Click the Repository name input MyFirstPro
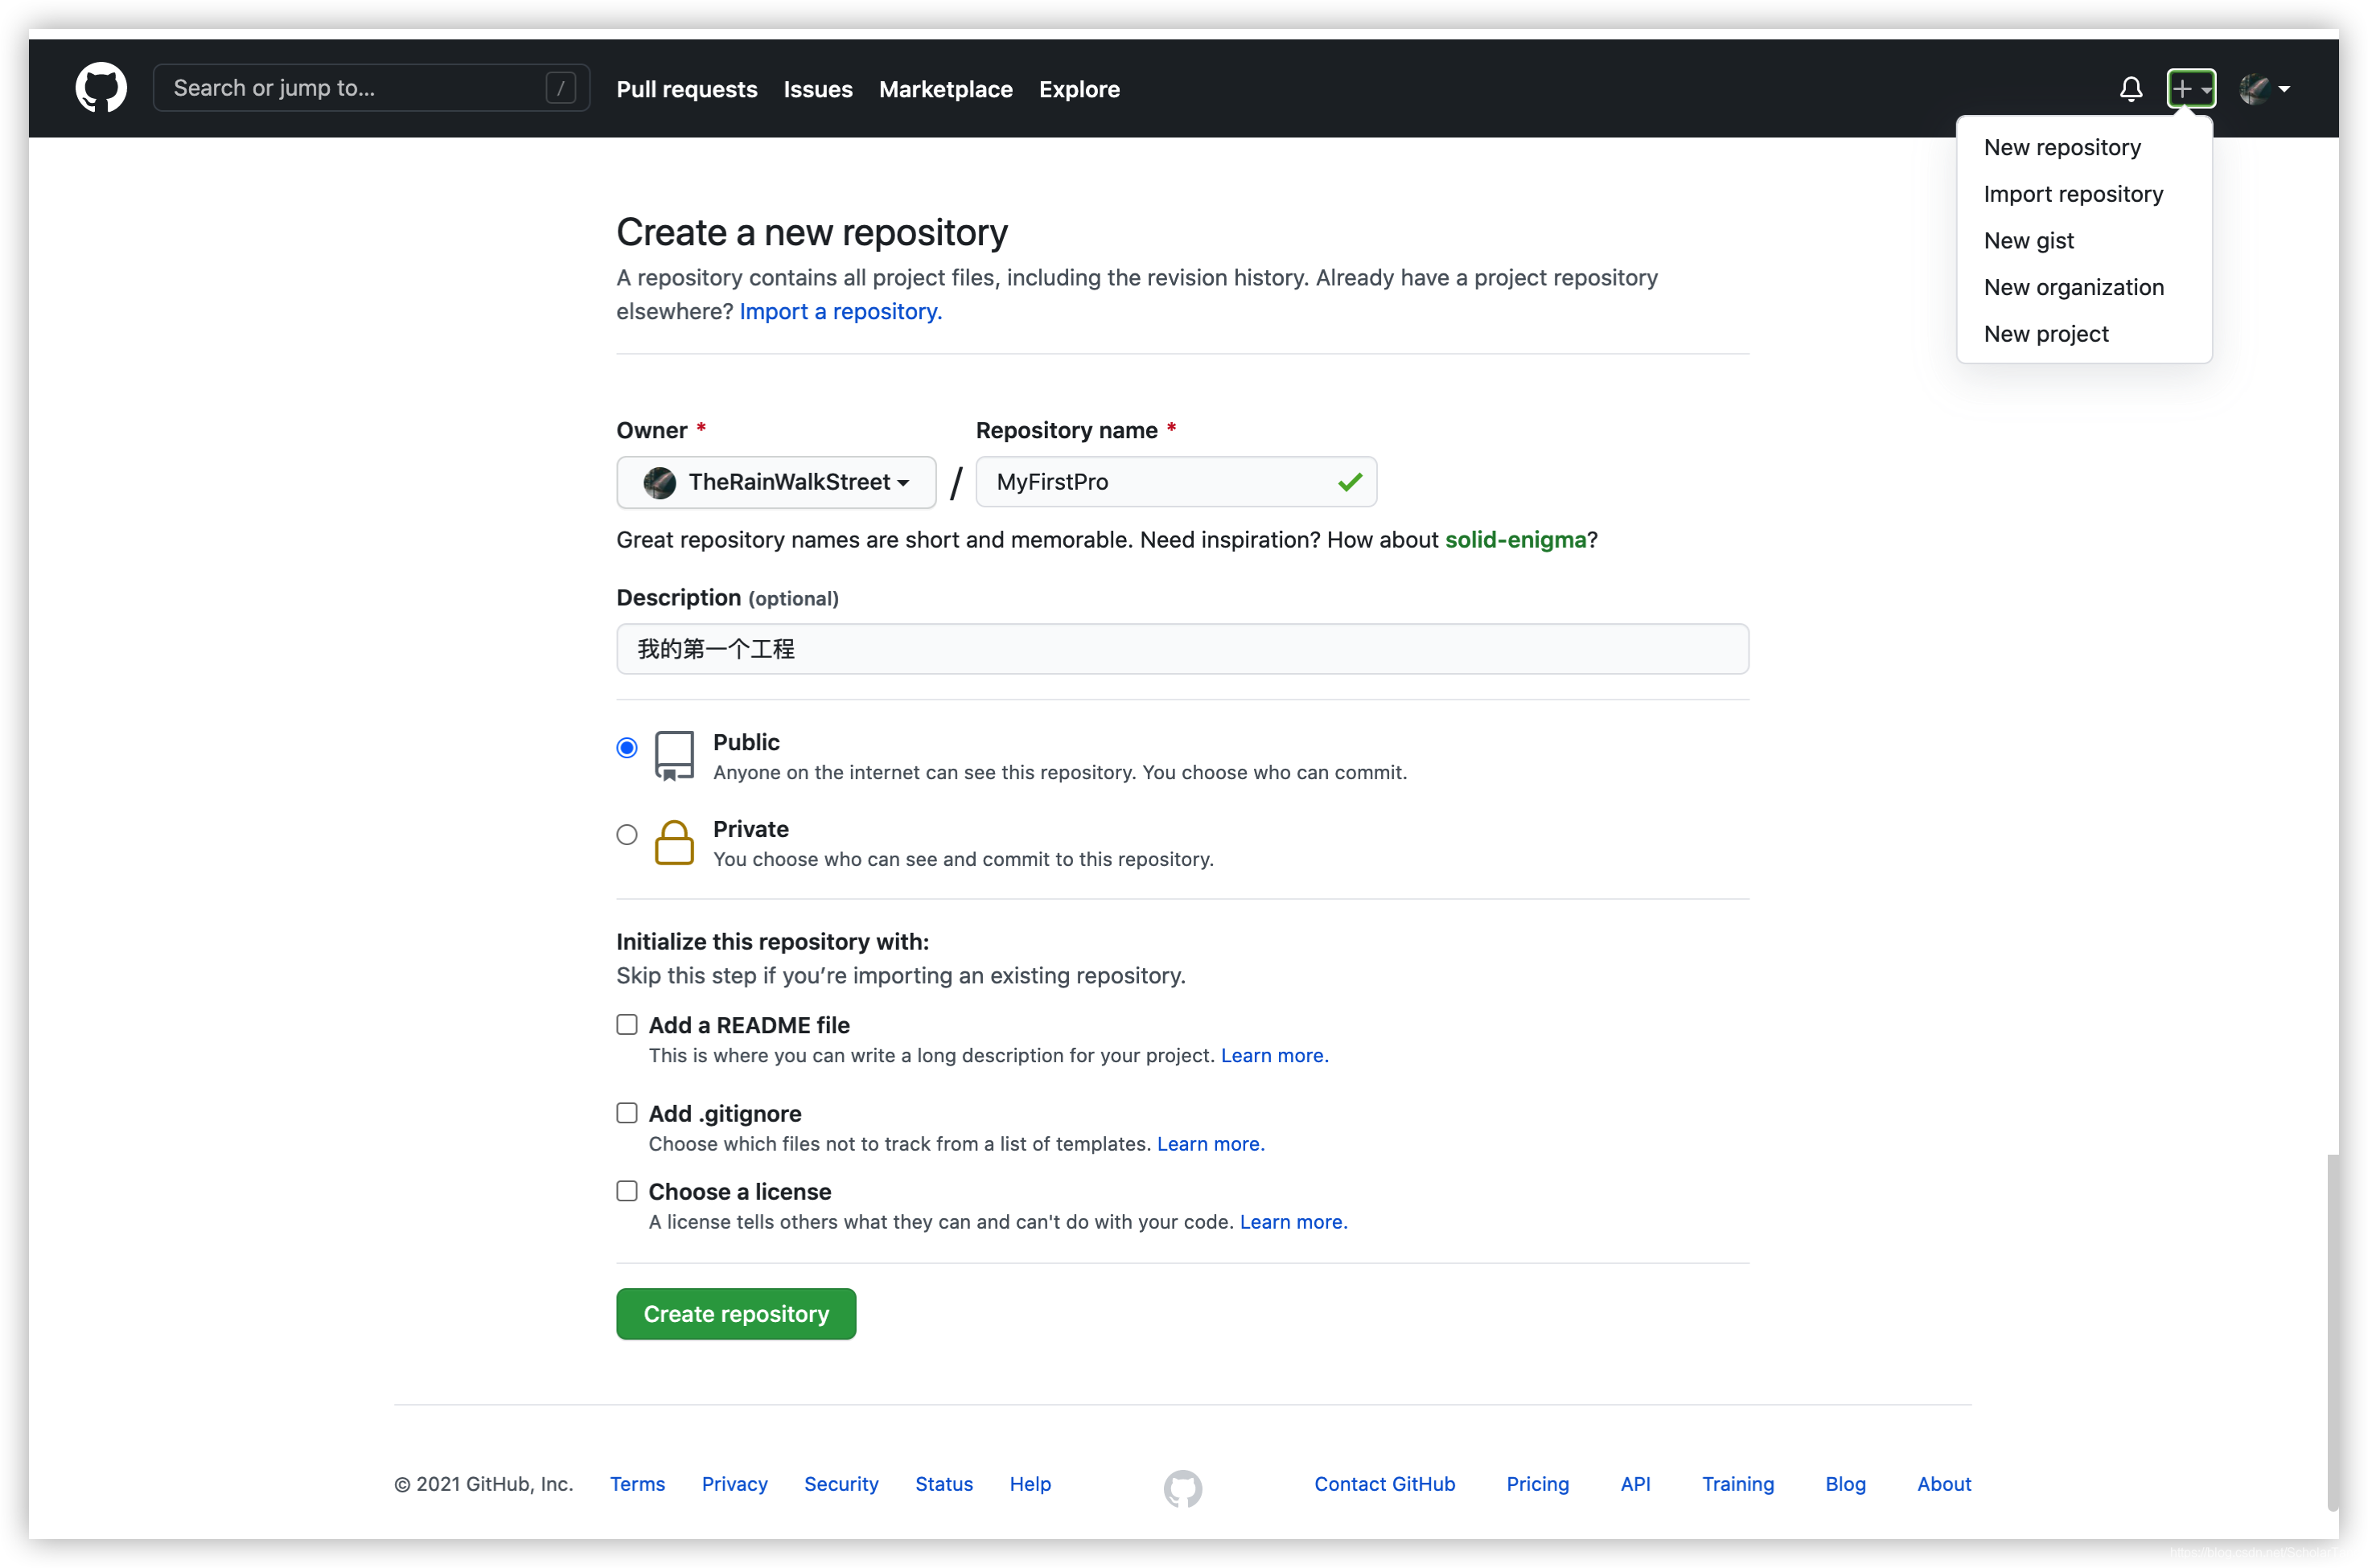This screenshot has height=1568, width=2368. click(x=1175, y=482)
